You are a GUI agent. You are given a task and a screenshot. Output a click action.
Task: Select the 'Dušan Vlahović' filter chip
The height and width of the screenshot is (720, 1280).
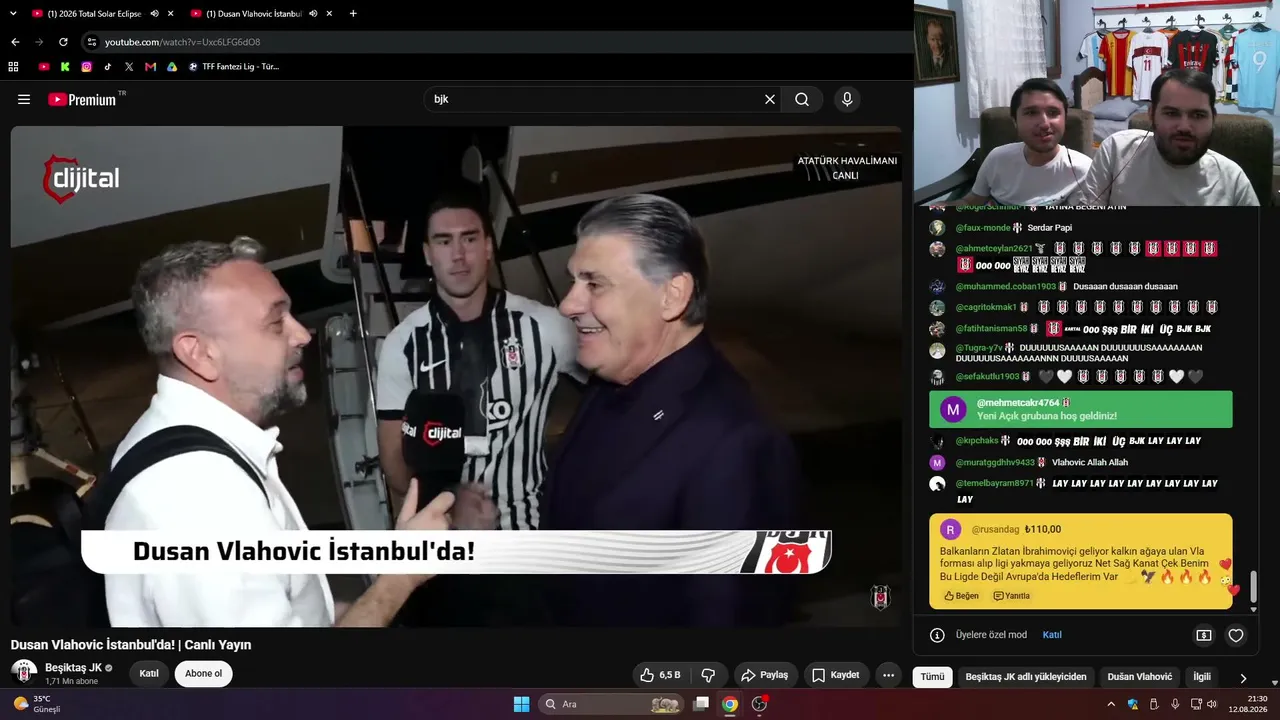point(1140,677)
